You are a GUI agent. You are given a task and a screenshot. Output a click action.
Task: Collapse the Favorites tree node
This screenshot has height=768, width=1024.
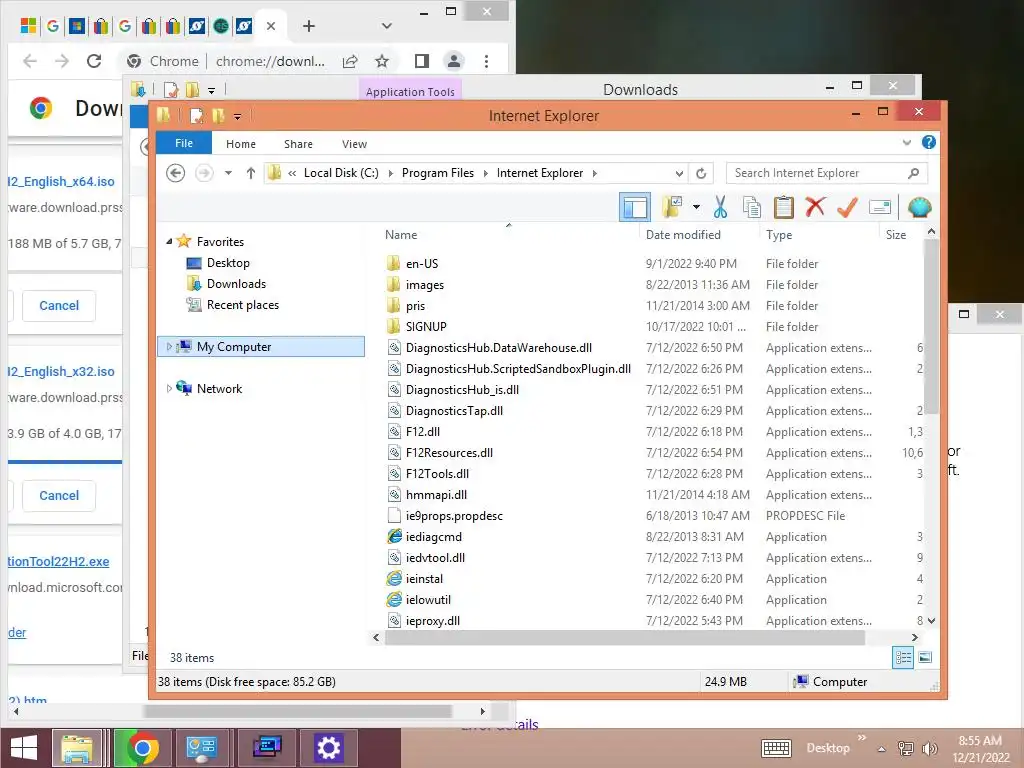[169, 242]
